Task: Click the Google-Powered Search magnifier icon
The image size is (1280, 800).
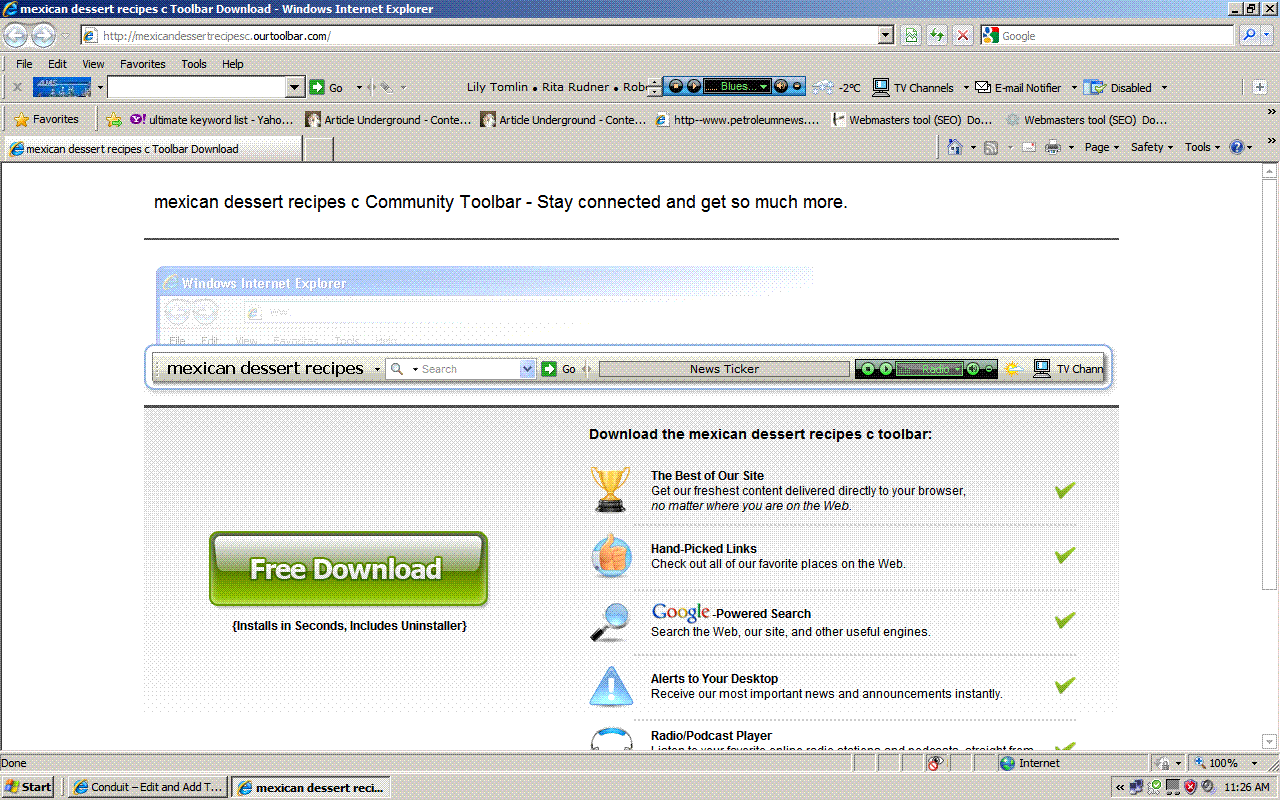Action: 610,621
